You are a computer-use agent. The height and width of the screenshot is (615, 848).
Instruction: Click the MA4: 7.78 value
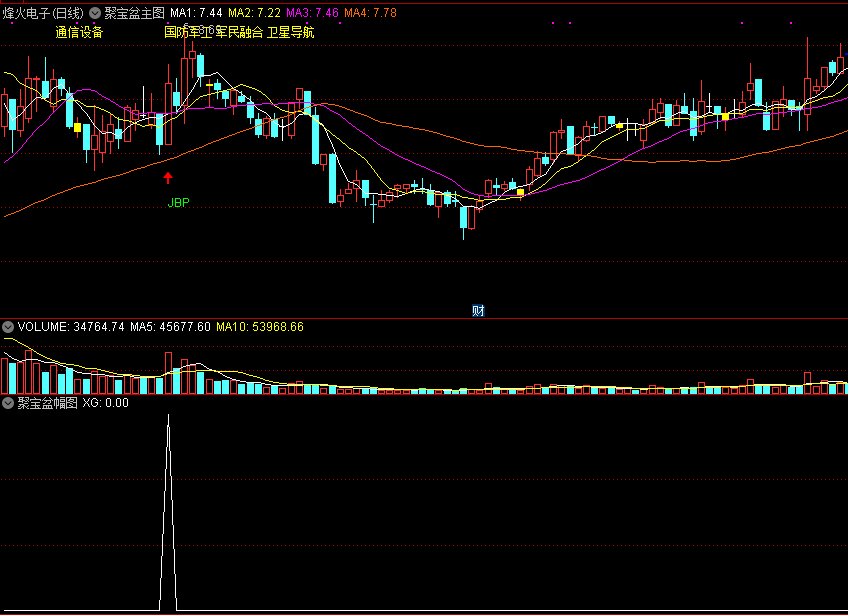(370, 13)
